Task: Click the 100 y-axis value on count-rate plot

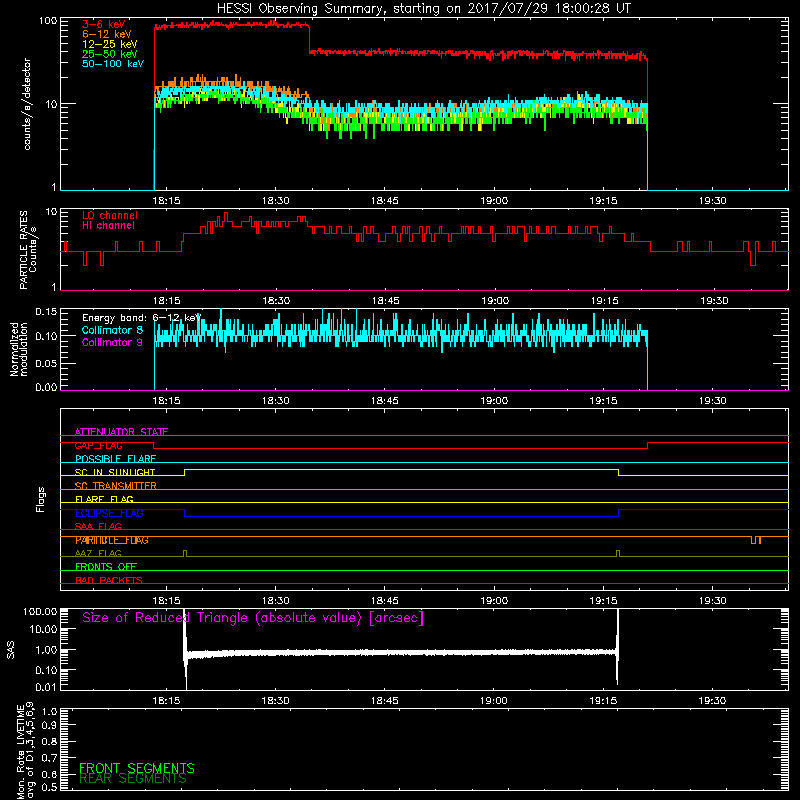Action: 47,21
